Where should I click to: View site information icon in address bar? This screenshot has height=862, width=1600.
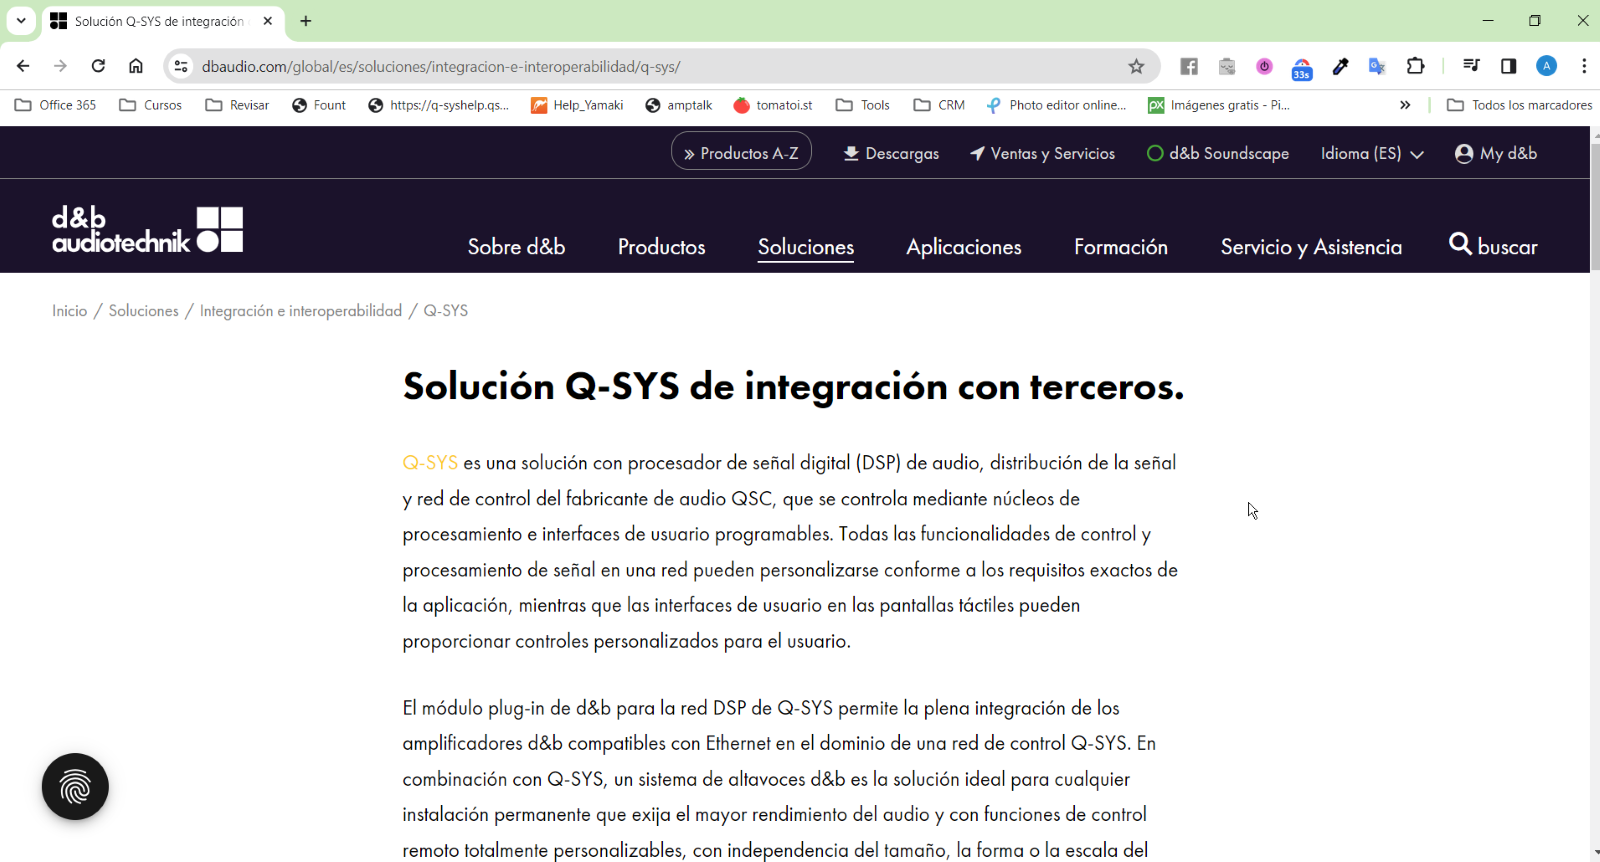click(x=181, y=66)
